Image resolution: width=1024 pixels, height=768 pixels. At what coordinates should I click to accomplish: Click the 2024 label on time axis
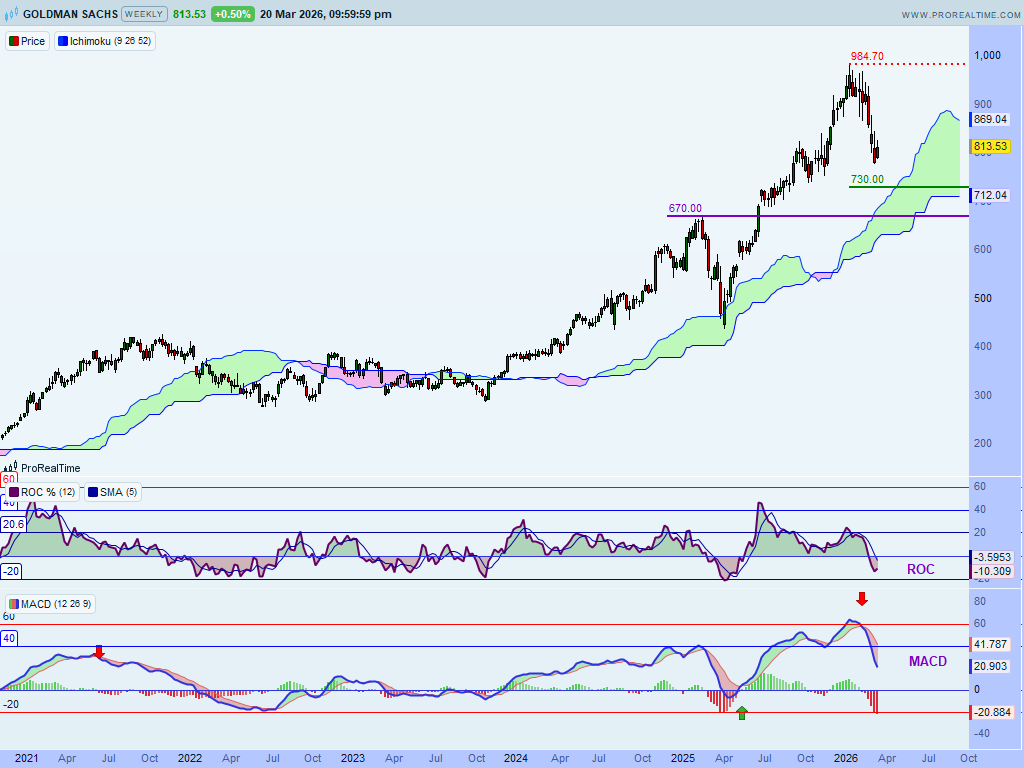coord(516,759)
